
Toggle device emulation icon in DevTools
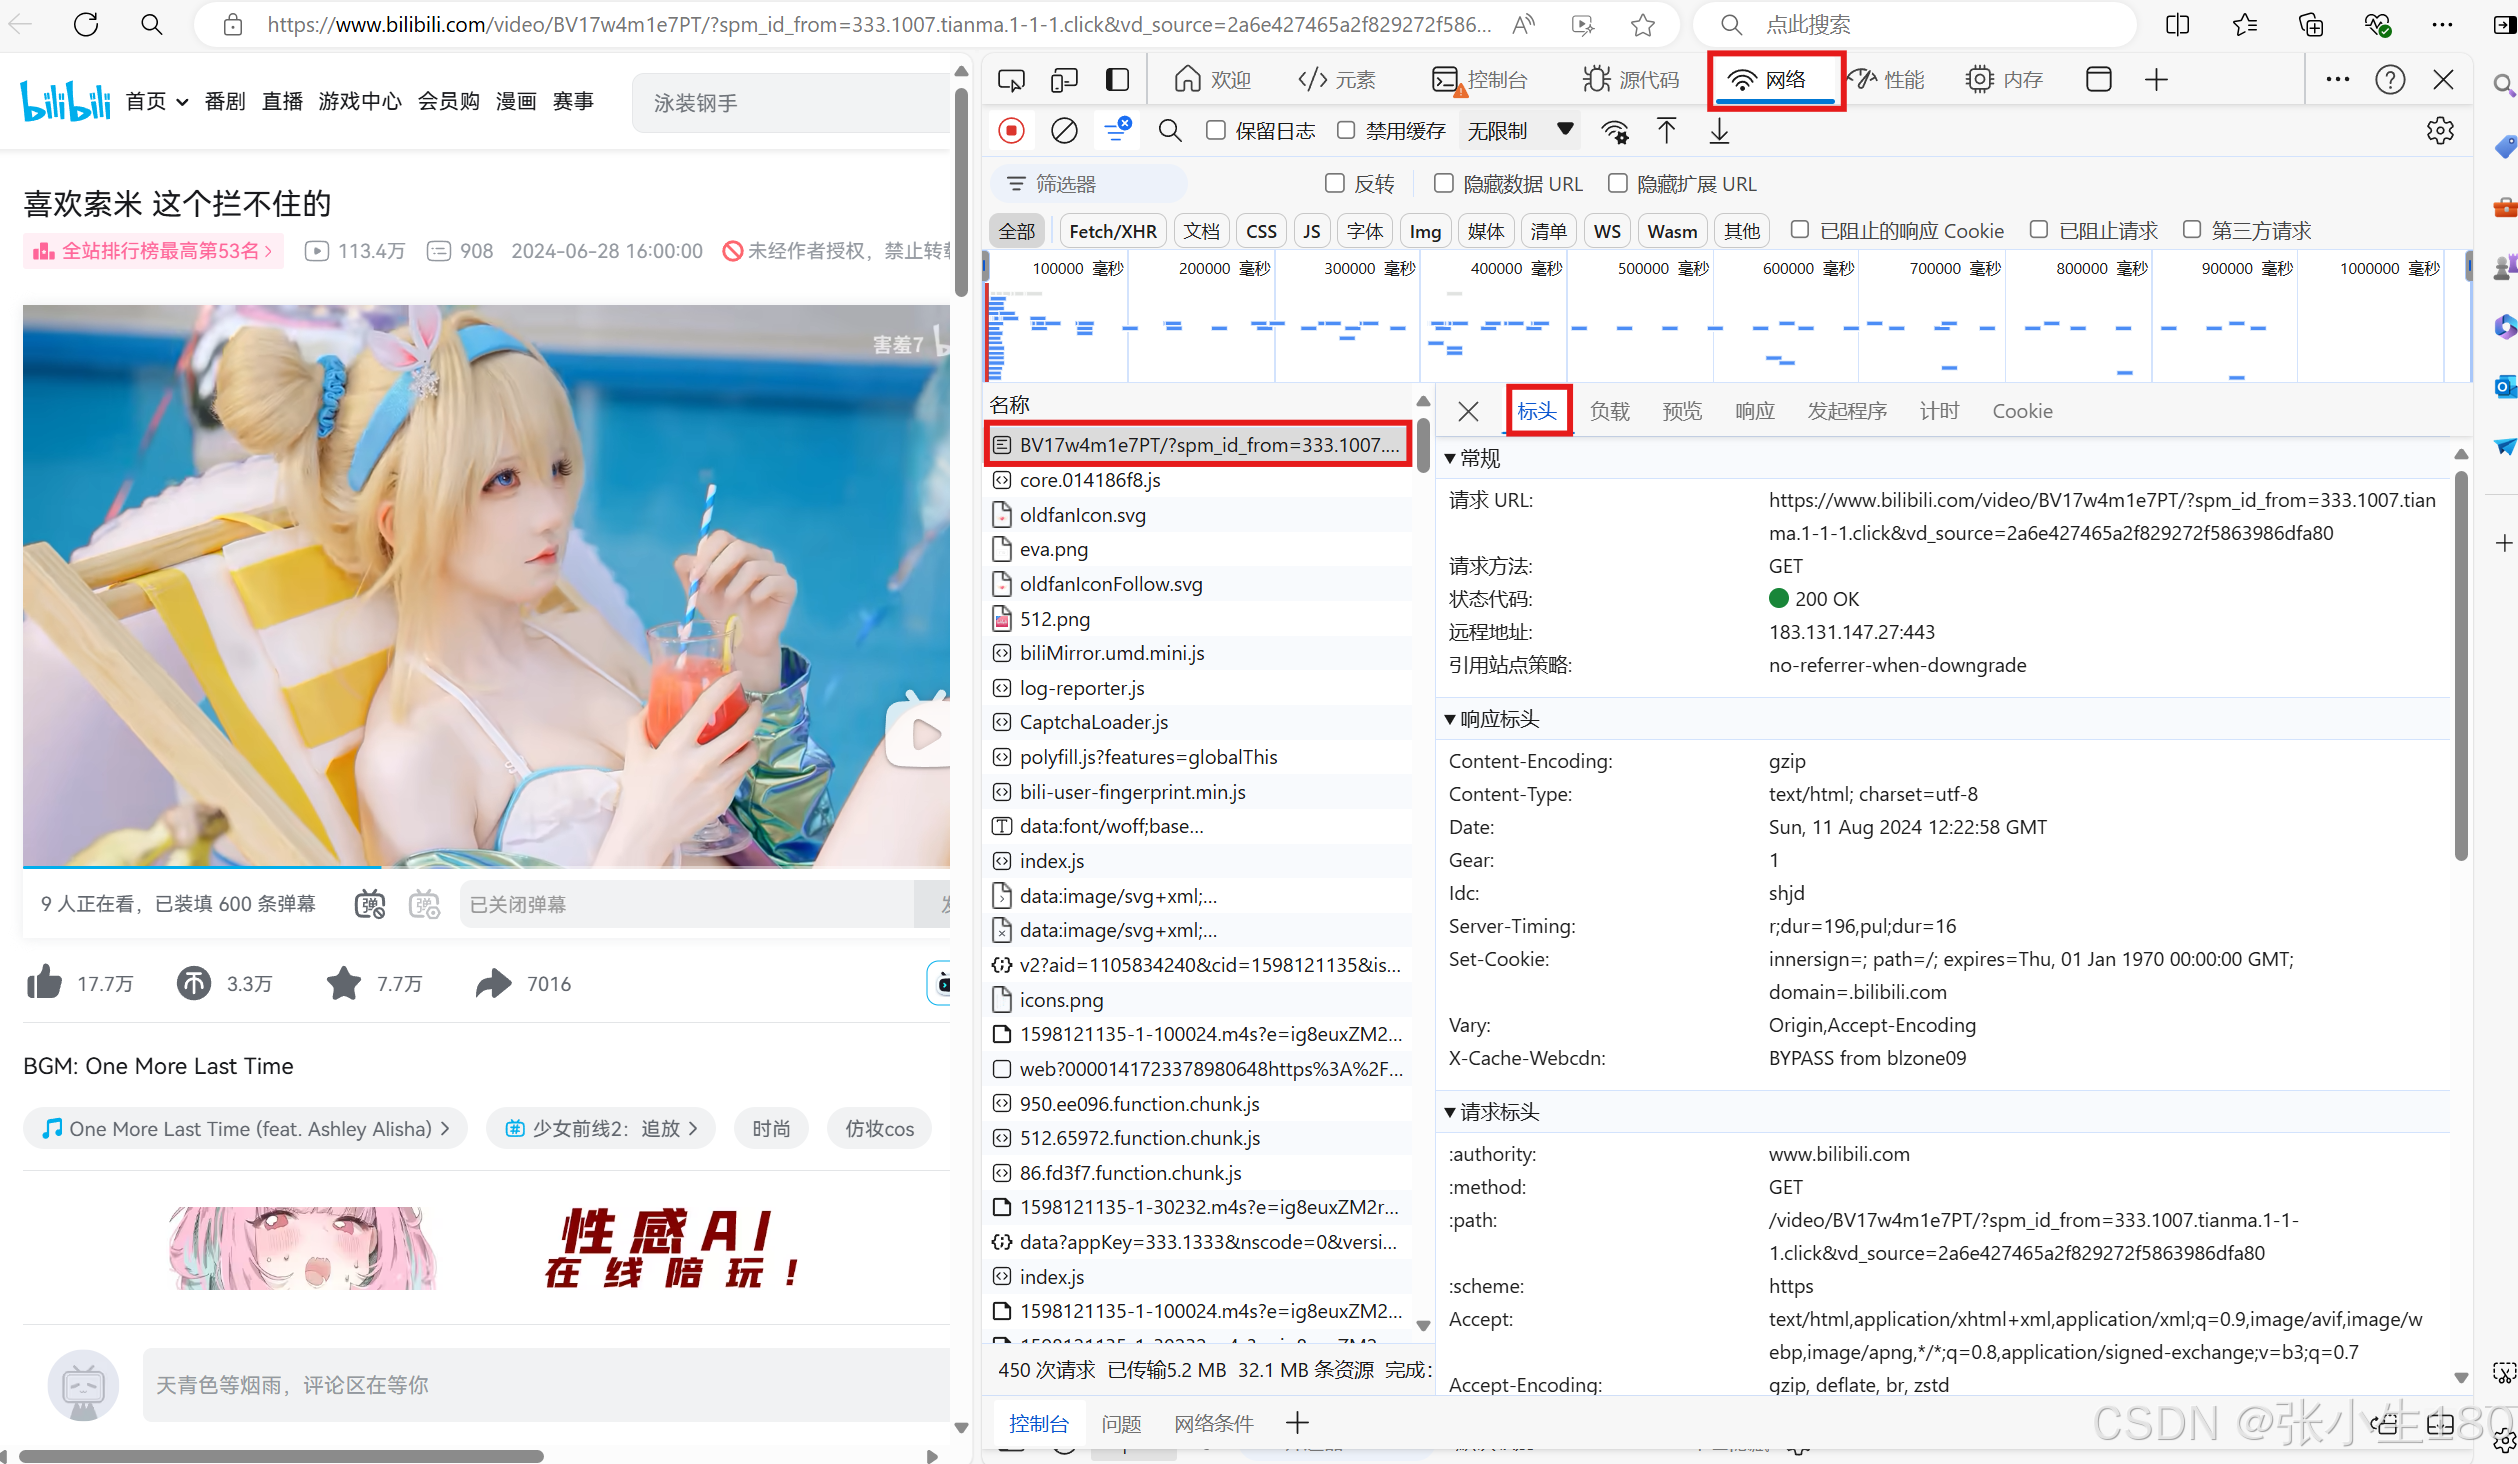click(x=1064, y=80)
